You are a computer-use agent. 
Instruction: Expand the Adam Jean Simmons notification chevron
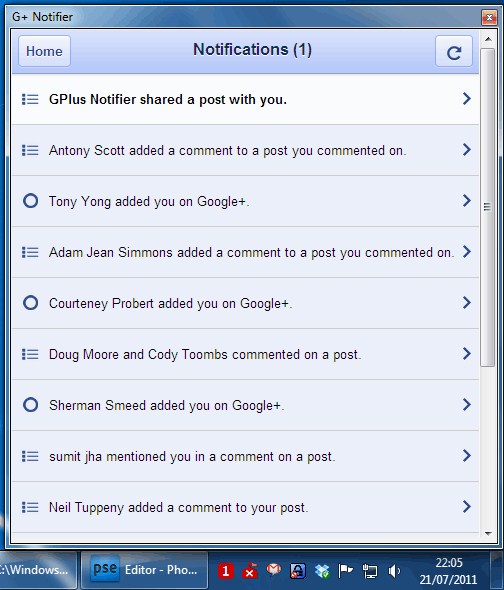(467, 252)
